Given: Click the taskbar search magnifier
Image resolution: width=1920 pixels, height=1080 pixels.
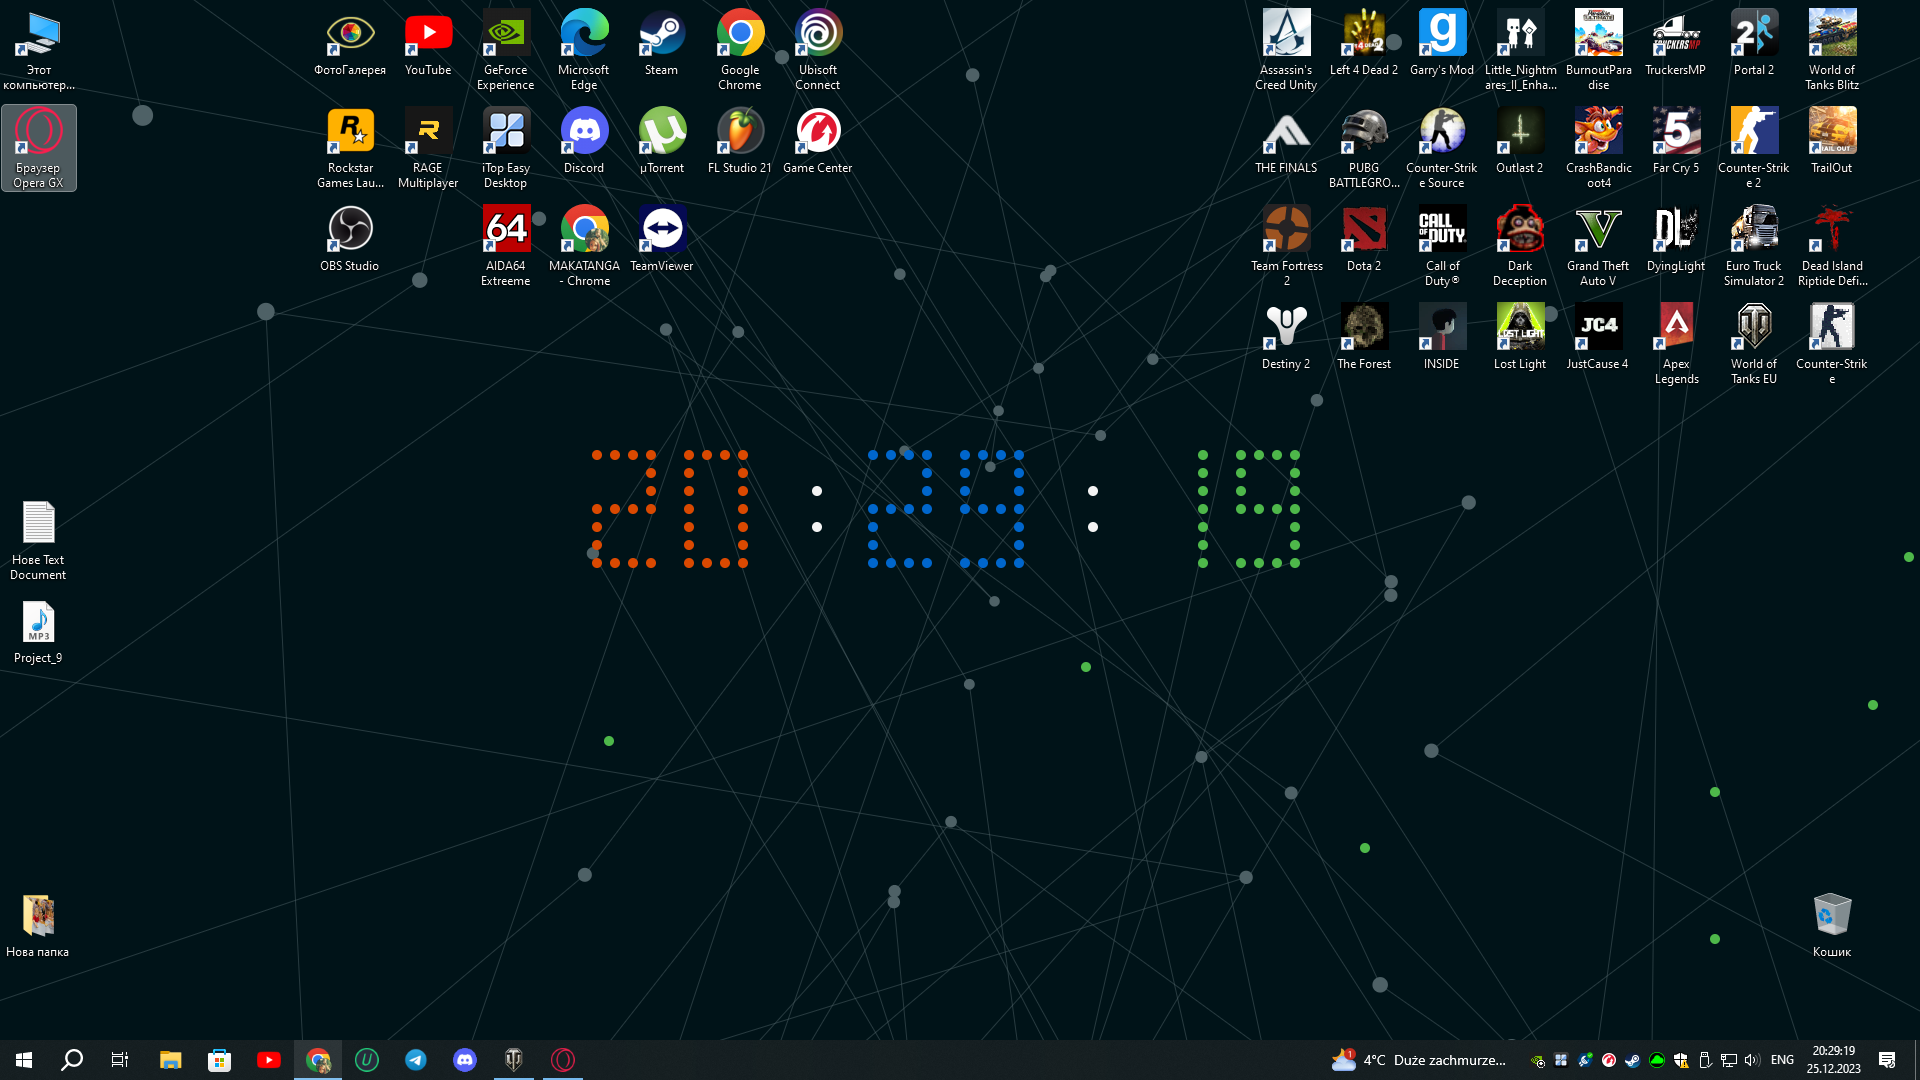Looking at the screenshot, I should click(72, 1060).
